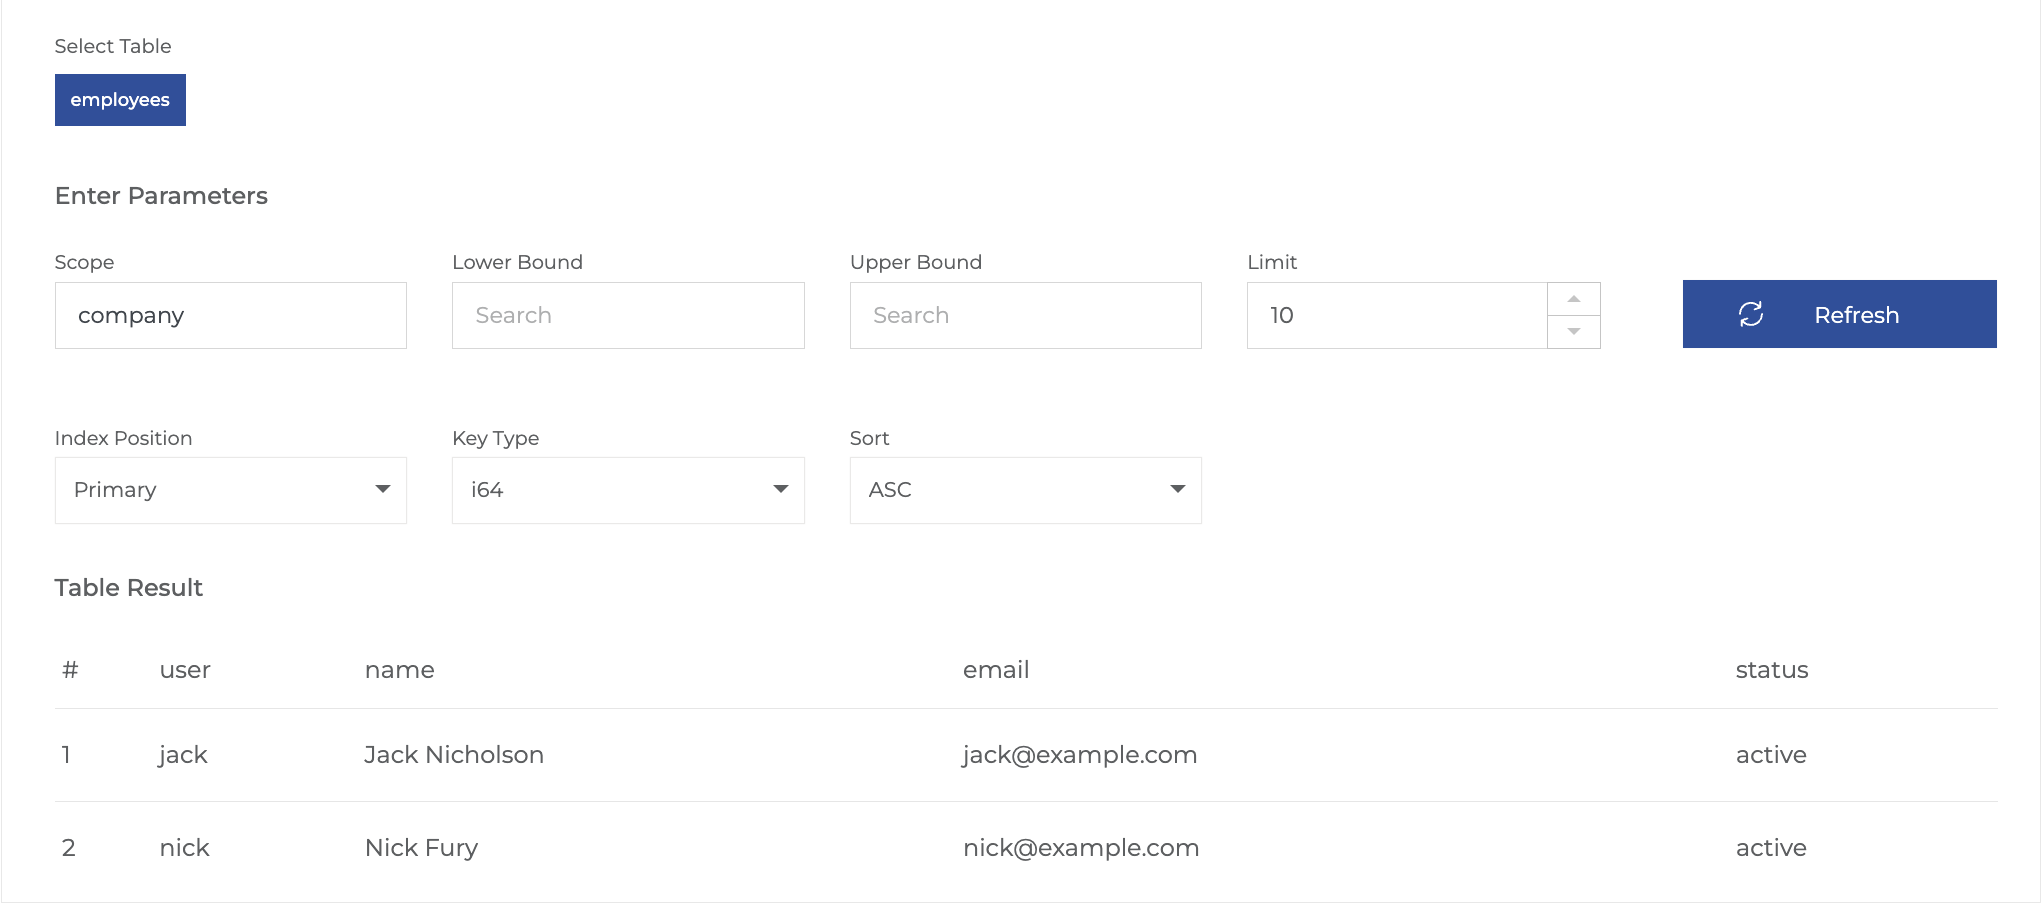2042x904 pixels.
Task: Click the jack@example.com email cell
Action: tap(1079, 755)
